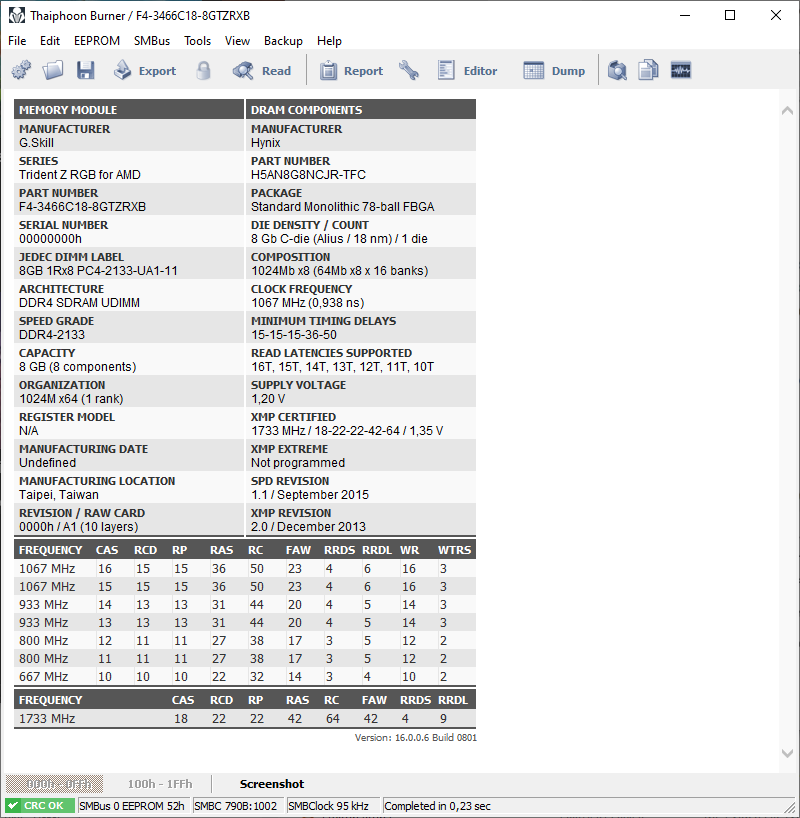
Task: Click the Taipei, Taiwan location value
Action: [x=59, y=495]
